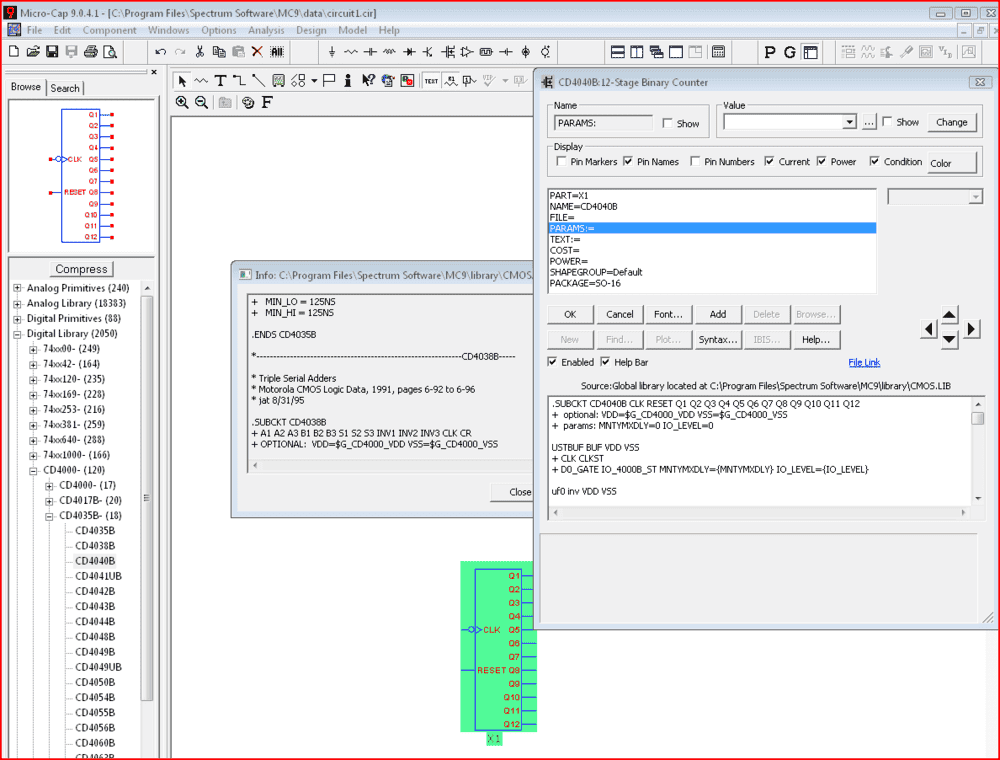The width and height of the screenshot is (1000, 760).
Task: Select the orthogonal Wire mode tool
Action: 239,81
